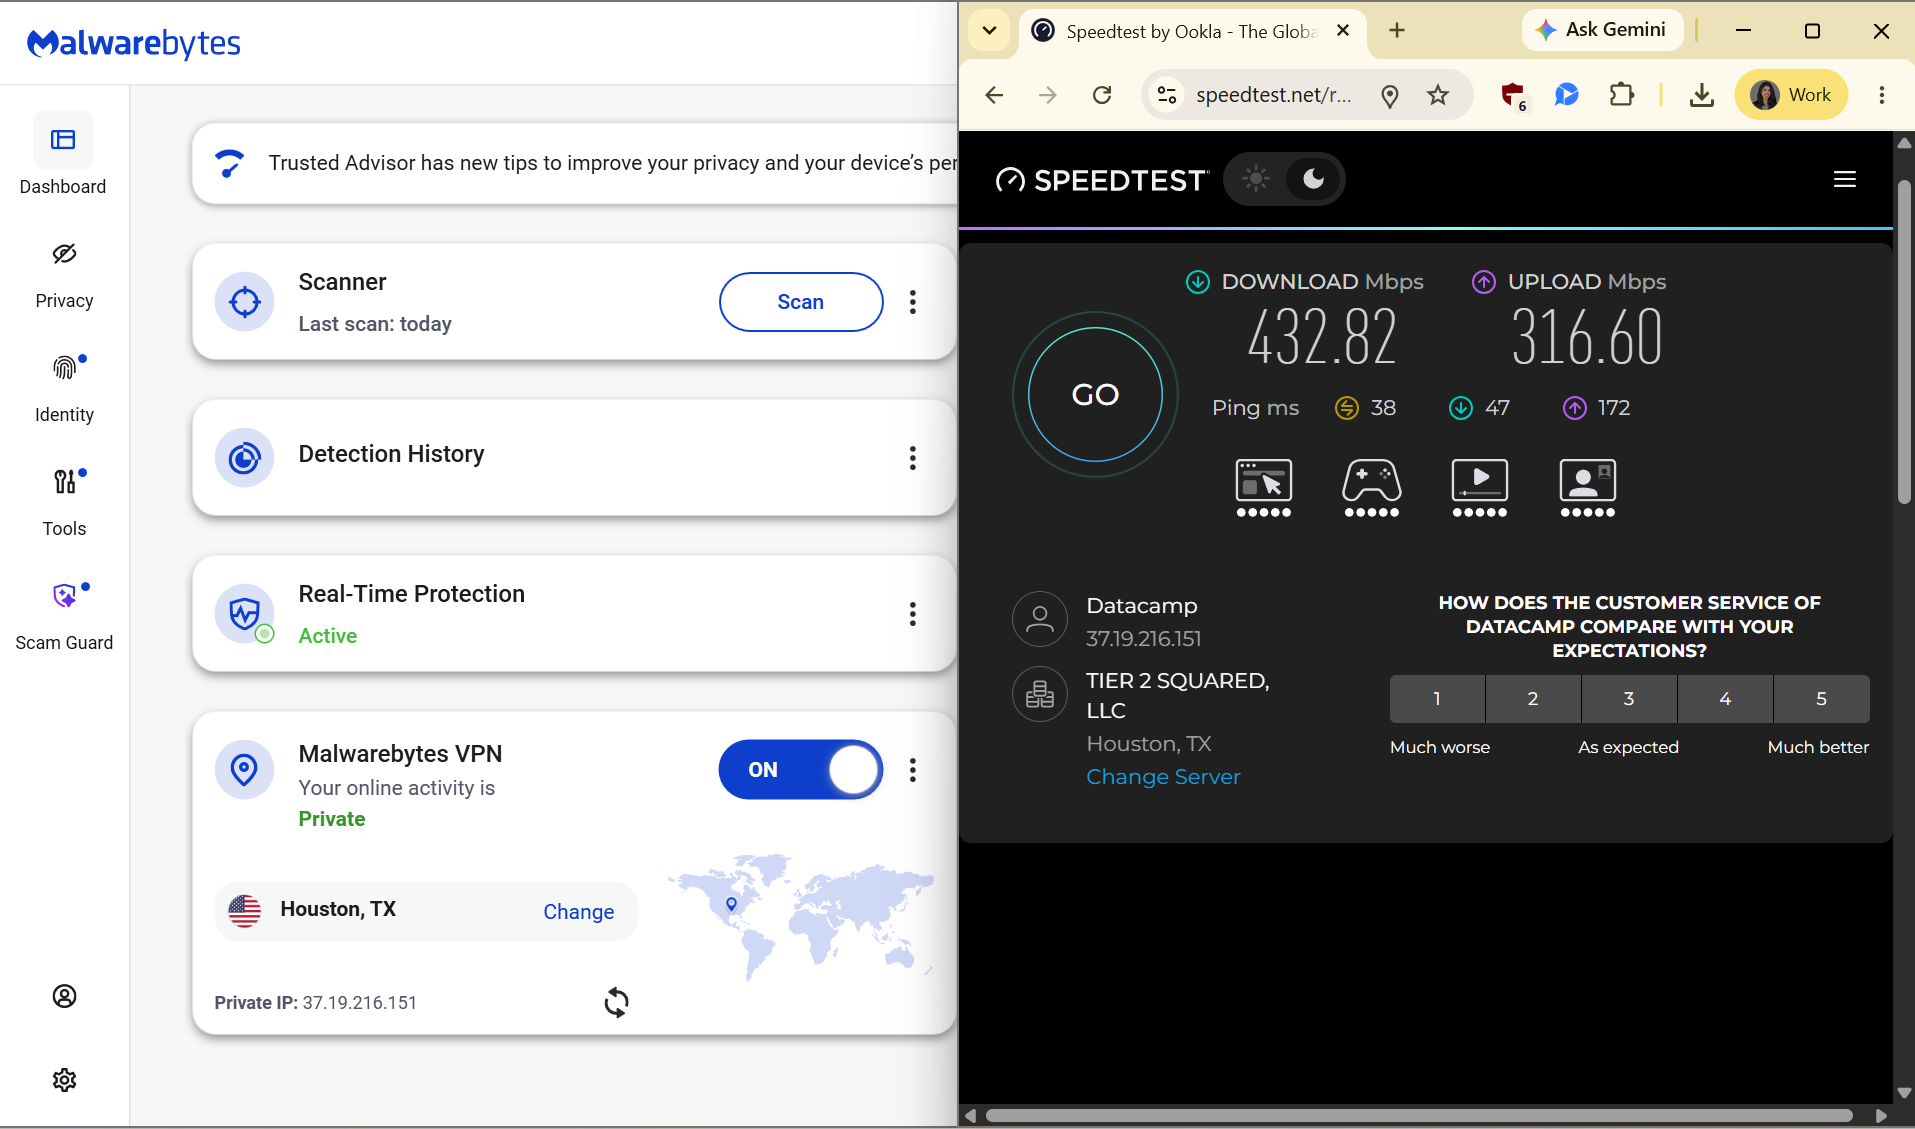Open Scam Guard in Malwarebytes sidebar

64,617
